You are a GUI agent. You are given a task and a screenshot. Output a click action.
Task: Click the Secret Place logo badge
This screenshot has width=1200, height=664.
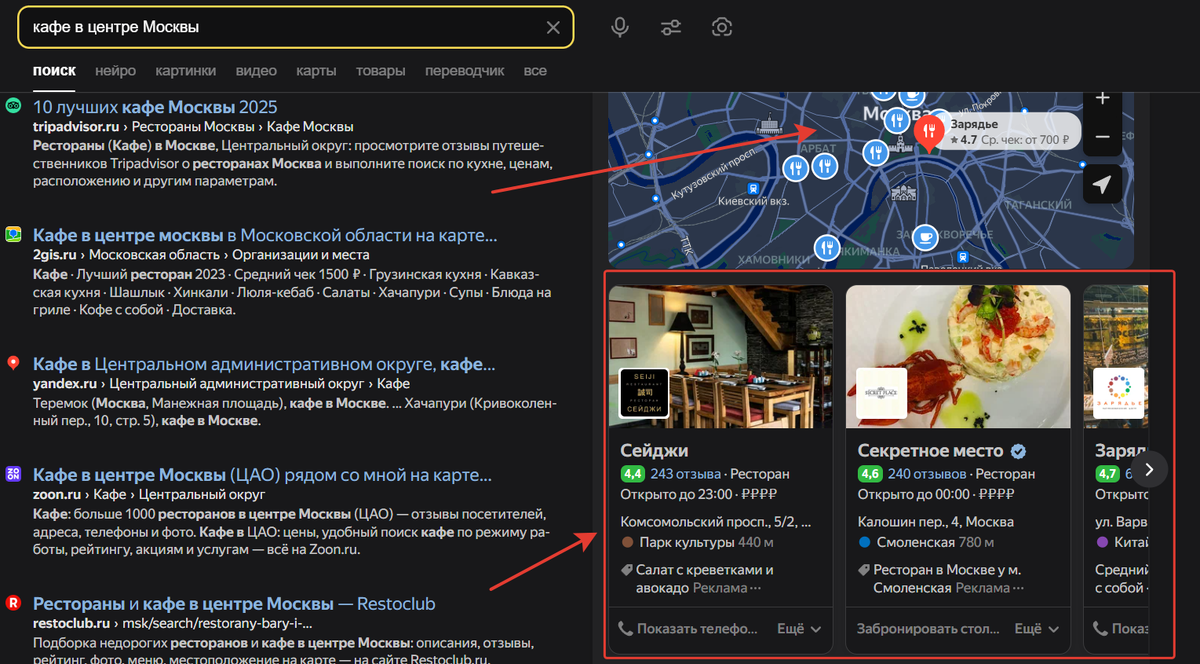point(881,392)
